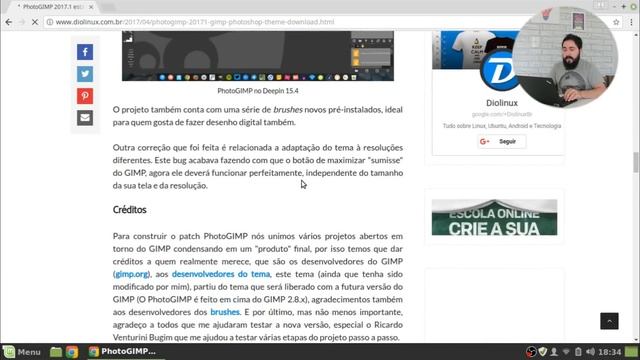
Task: Close the PhotoGIMP 2017.1 tab
Action: pos(91,7)
